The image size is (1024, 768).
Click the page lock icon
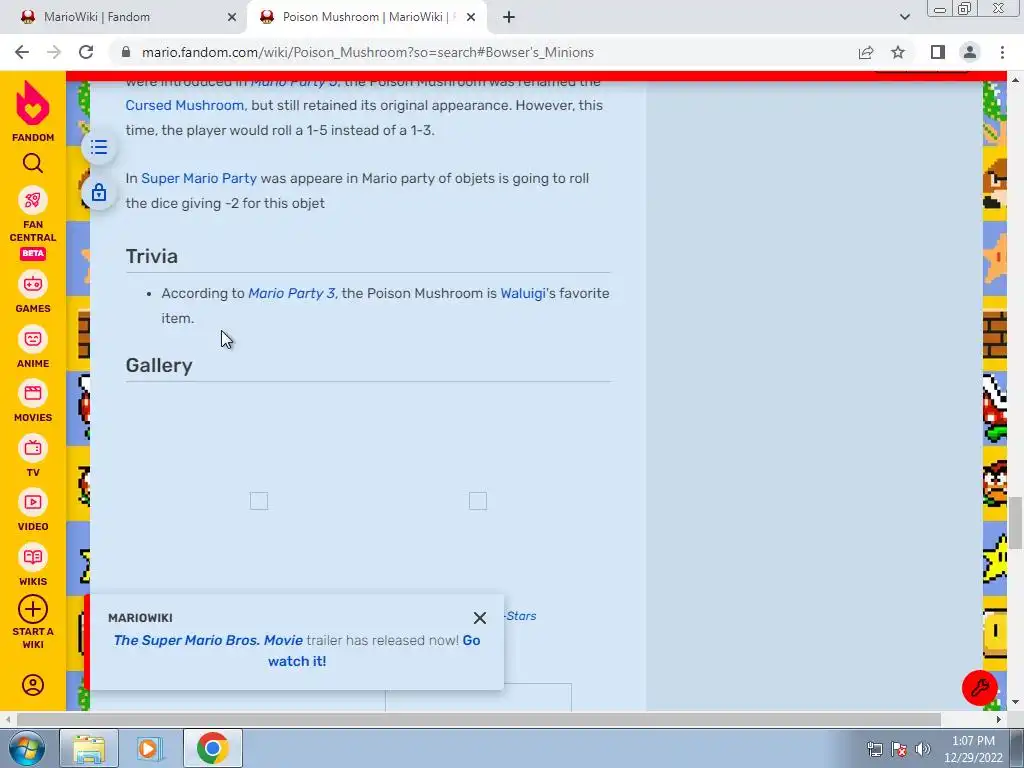pos(99,193)
